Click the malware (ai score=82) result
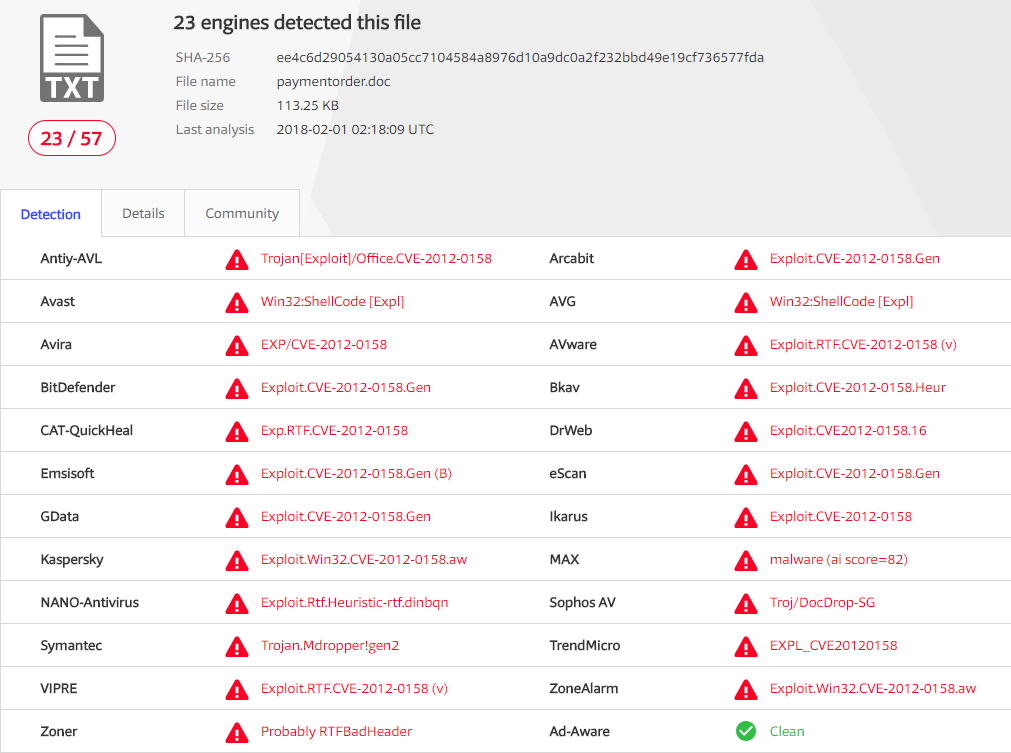 click(839, 559)
